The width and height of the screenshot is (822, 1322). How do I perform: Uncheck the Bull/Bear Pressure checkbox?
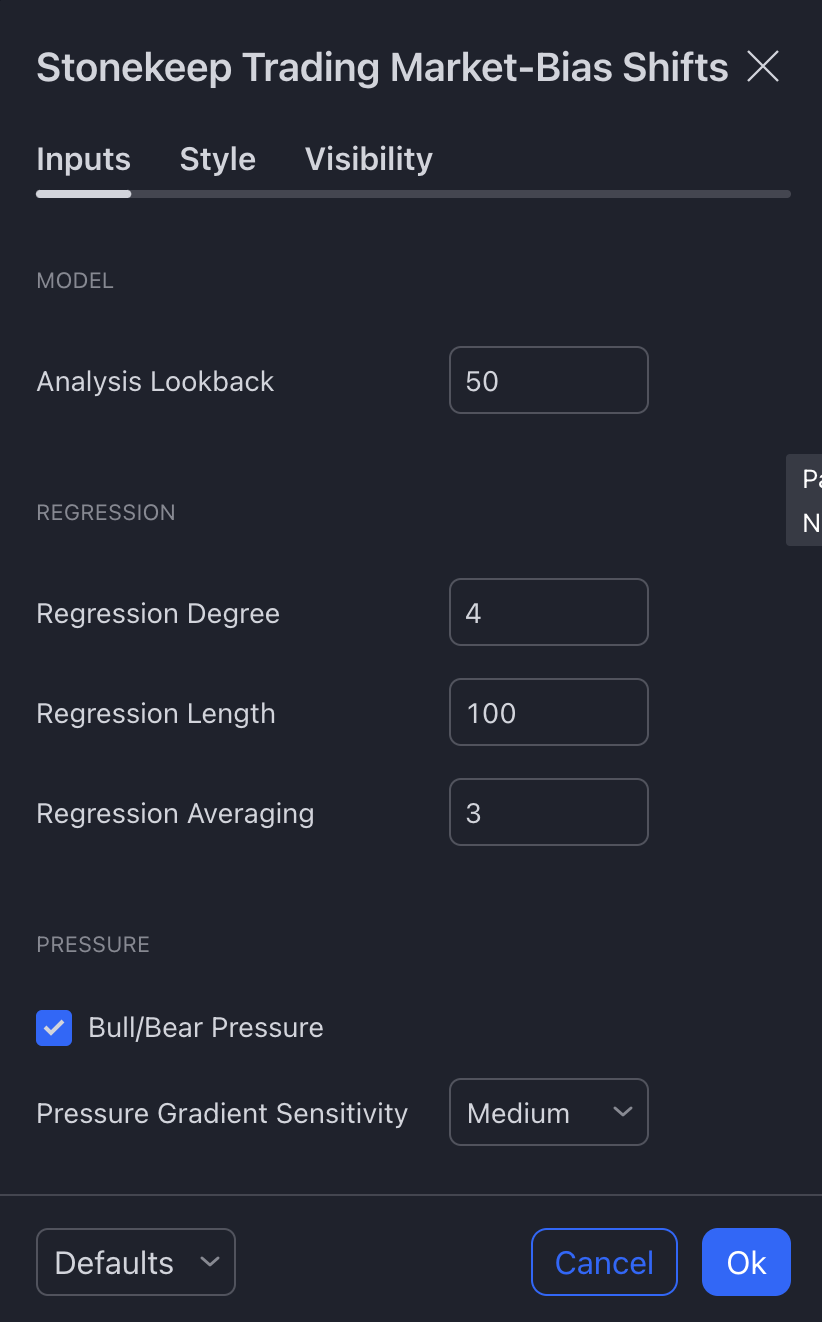(54, 1027)
